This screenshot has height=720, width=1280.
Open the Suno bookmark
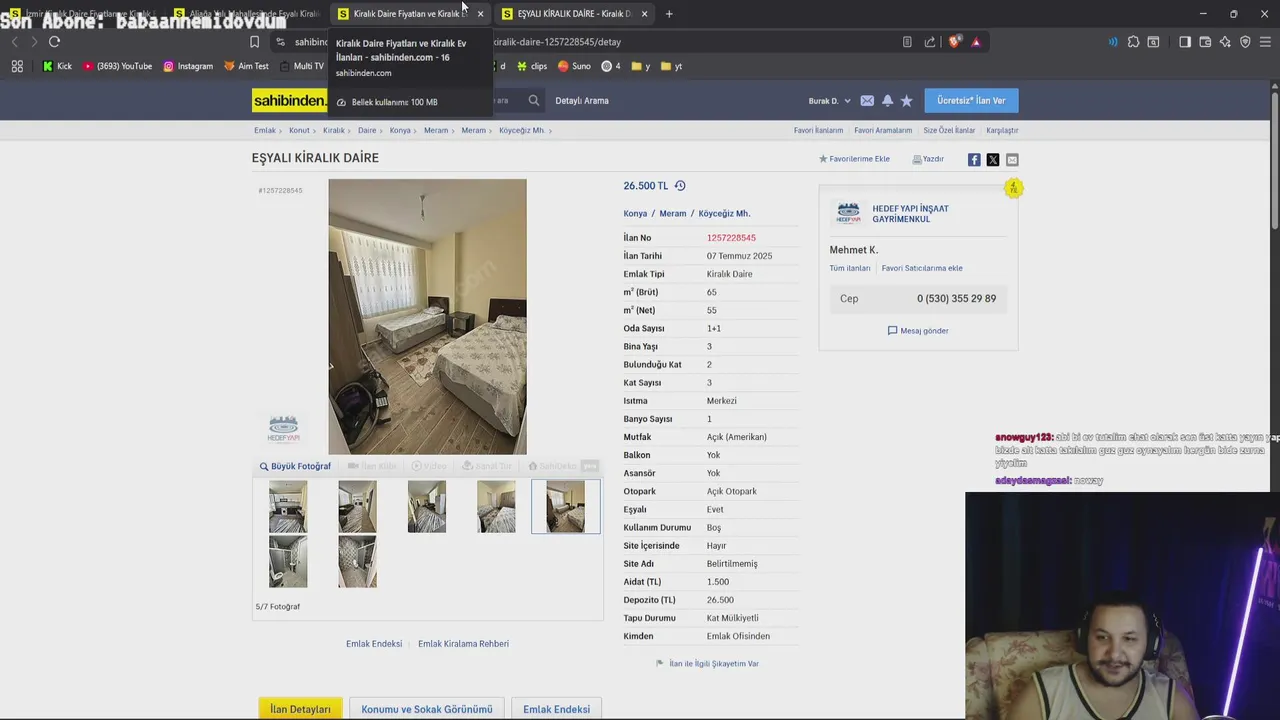click(x=574, y=66)
